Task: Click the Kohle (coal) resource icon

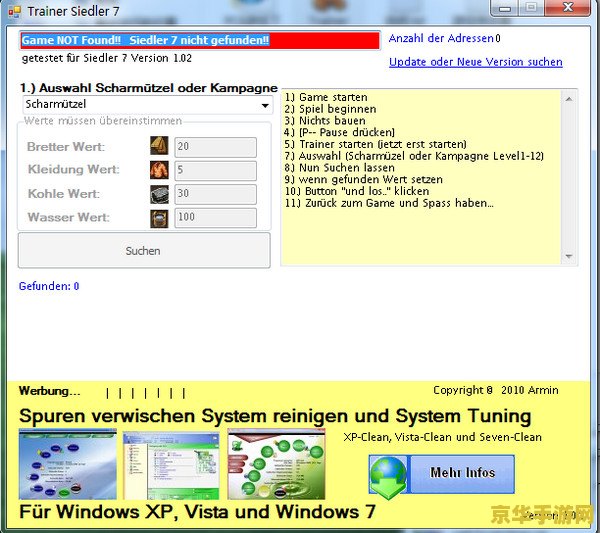Action: click(x=159, y=194)
